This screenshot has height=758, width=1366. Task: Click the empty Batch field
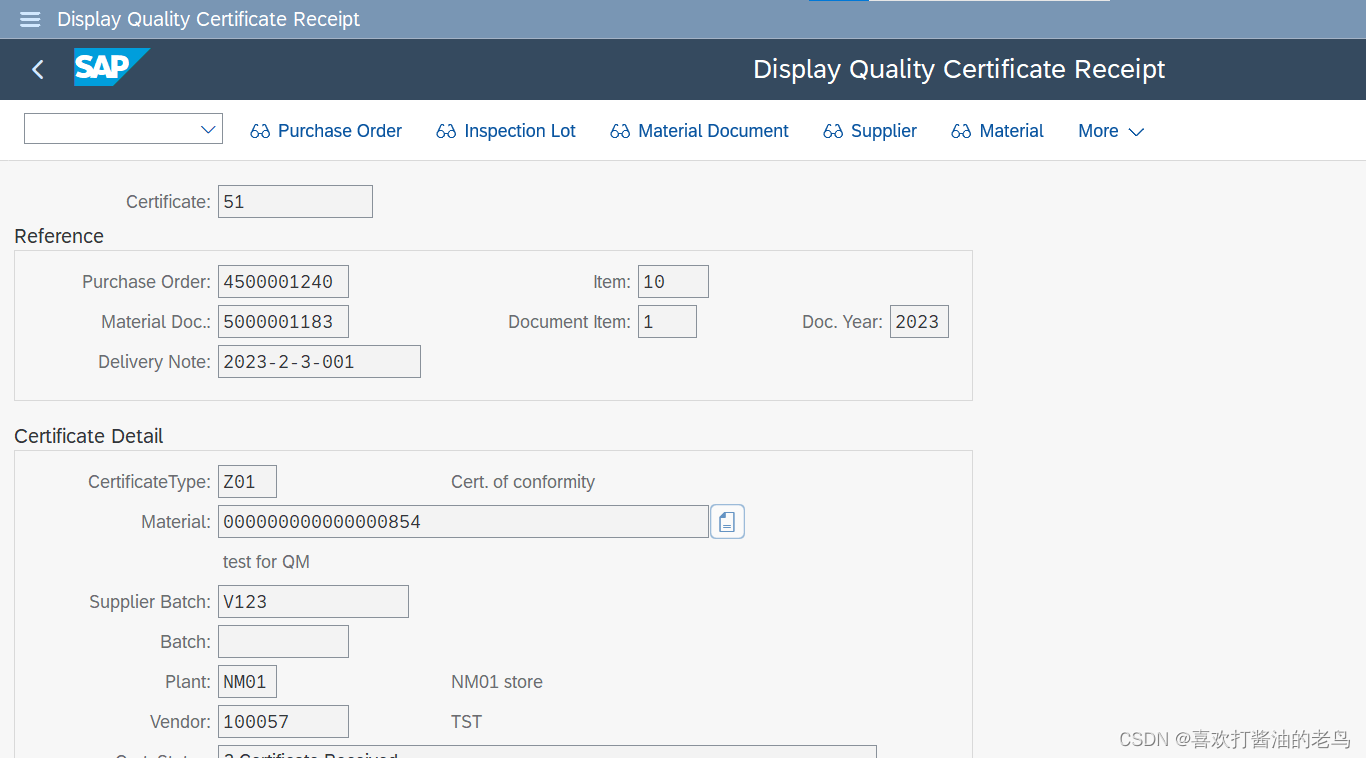point(283,641)
